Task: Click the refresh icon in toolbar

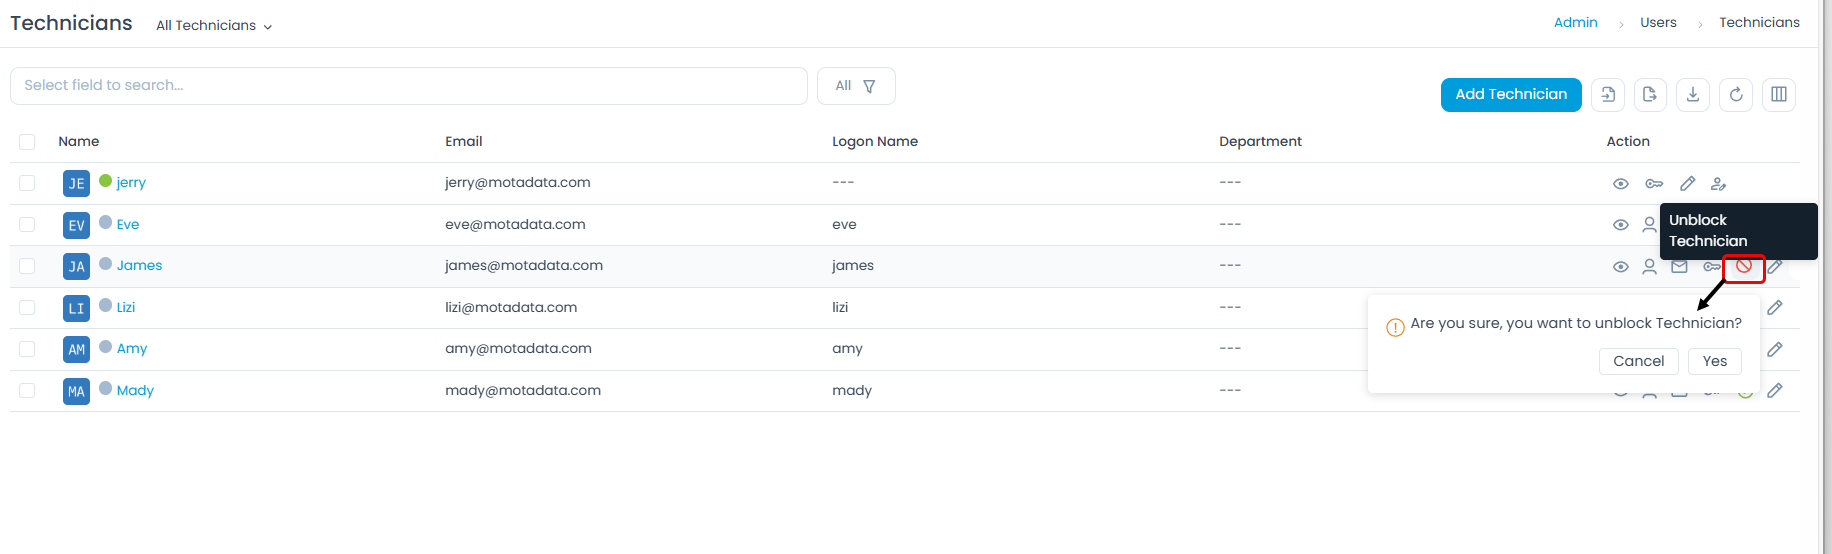Action: click(1736, 94)
